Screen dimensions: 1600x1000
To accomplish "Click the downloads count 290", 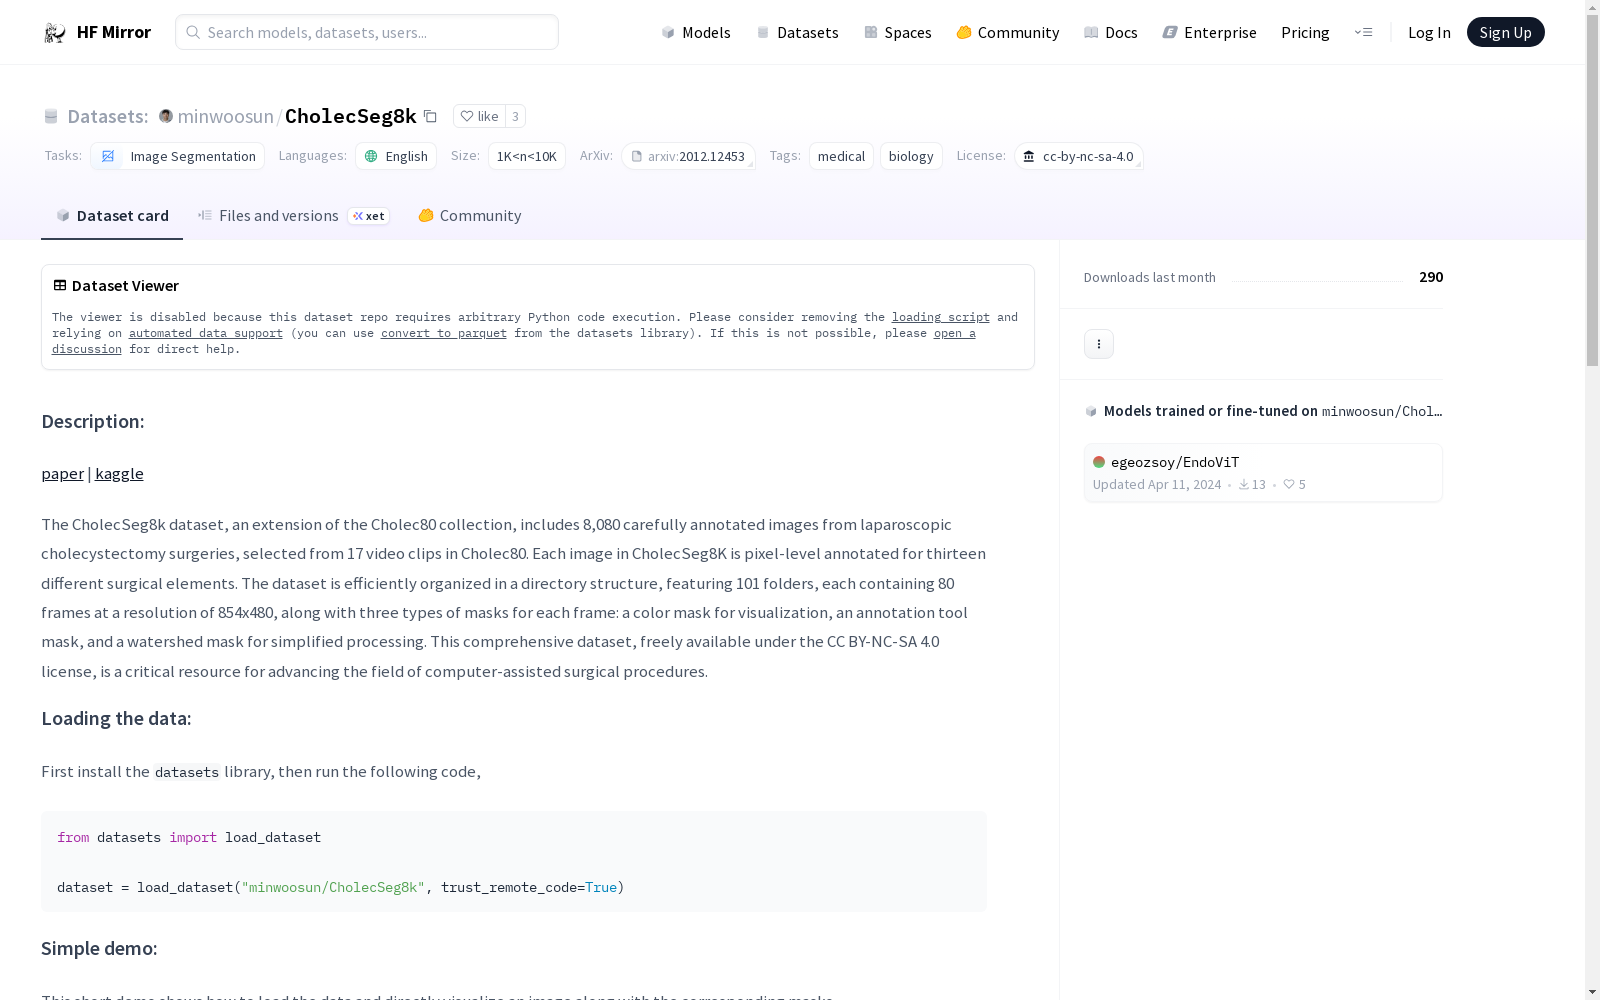I will tap(1431, 277).
